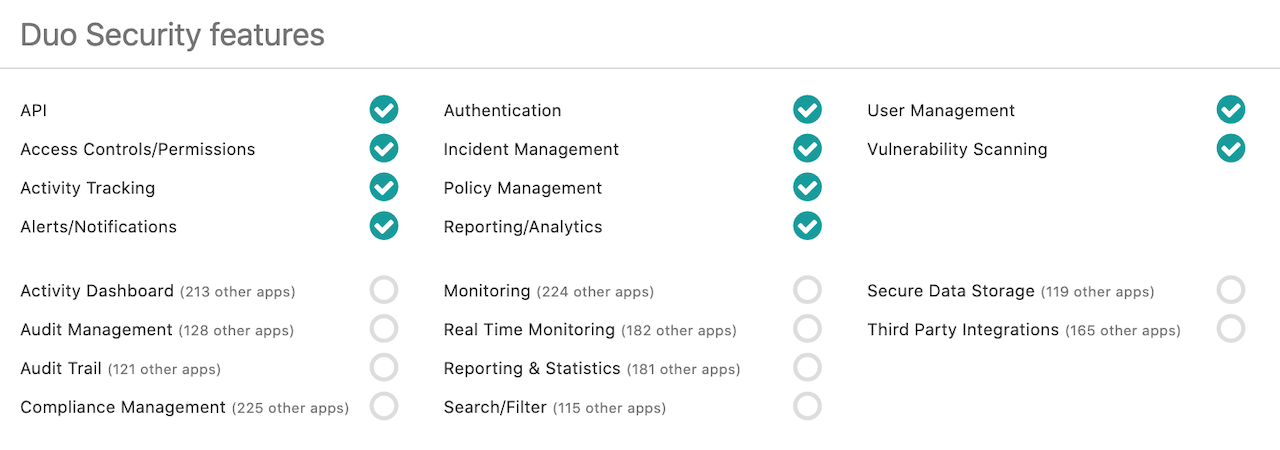Click the Audit Management label
Screen dimensions: 1280x450
(x=96, y=330)
